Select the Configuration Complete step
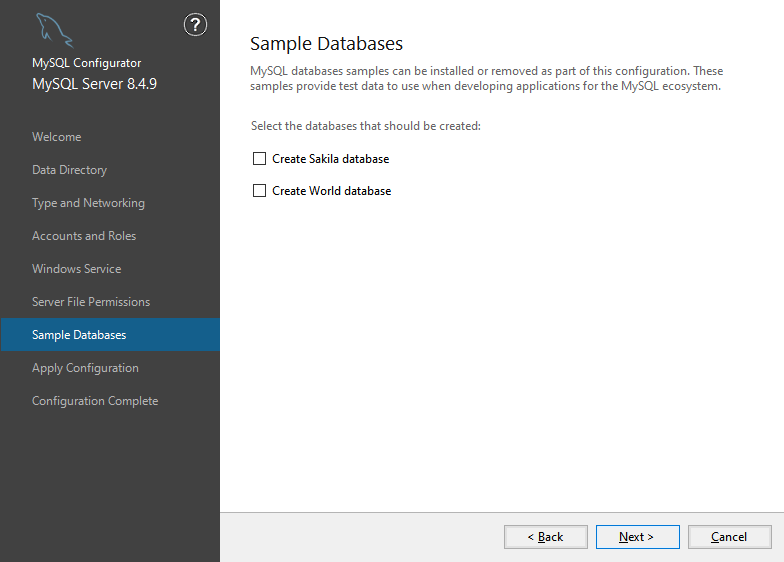This screenshot has height=562, width=784. click(95, 401)
